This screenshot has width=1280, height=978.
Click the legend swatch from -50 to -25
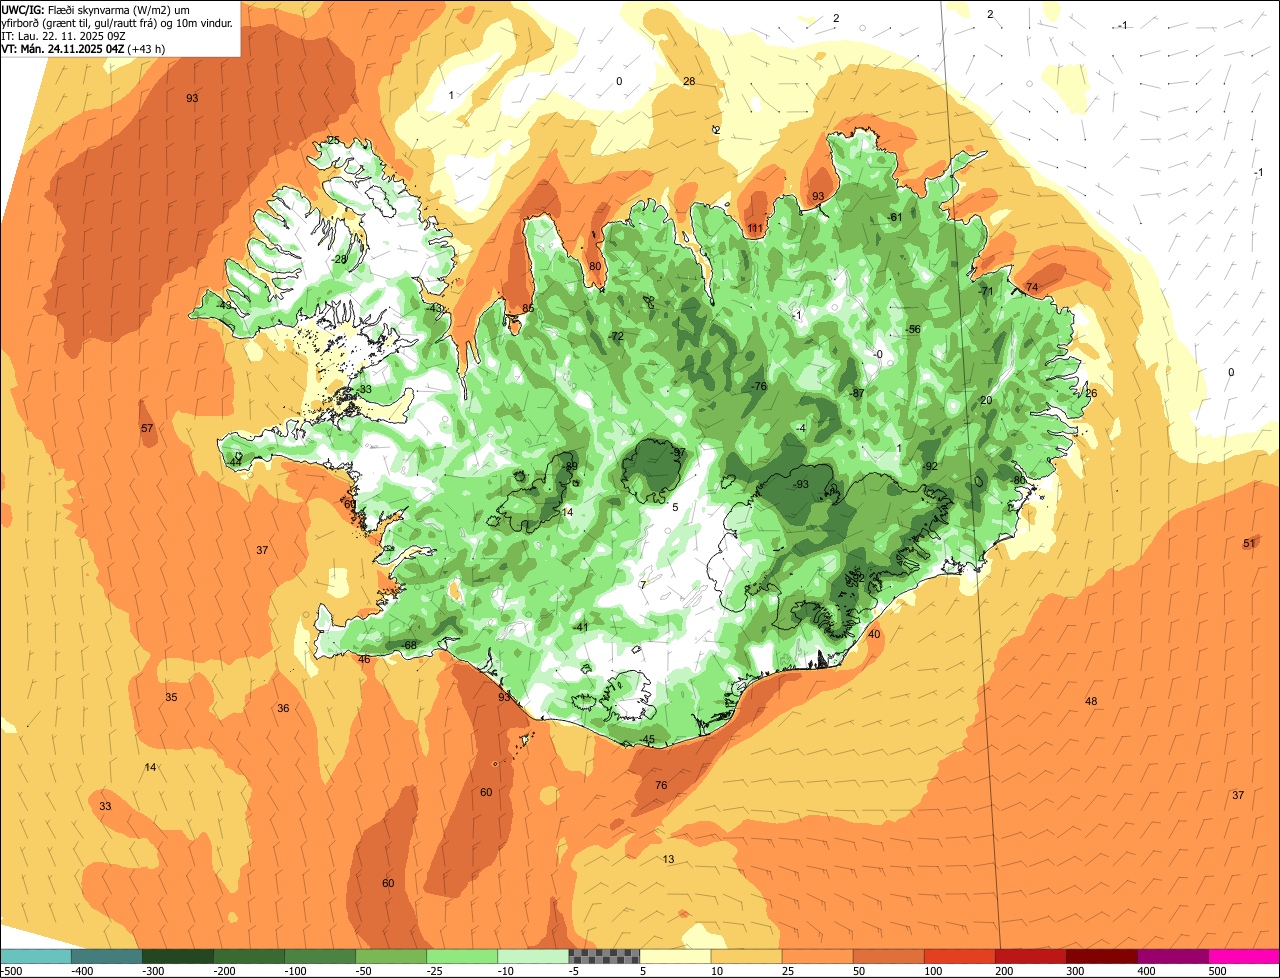pos(391,957)
